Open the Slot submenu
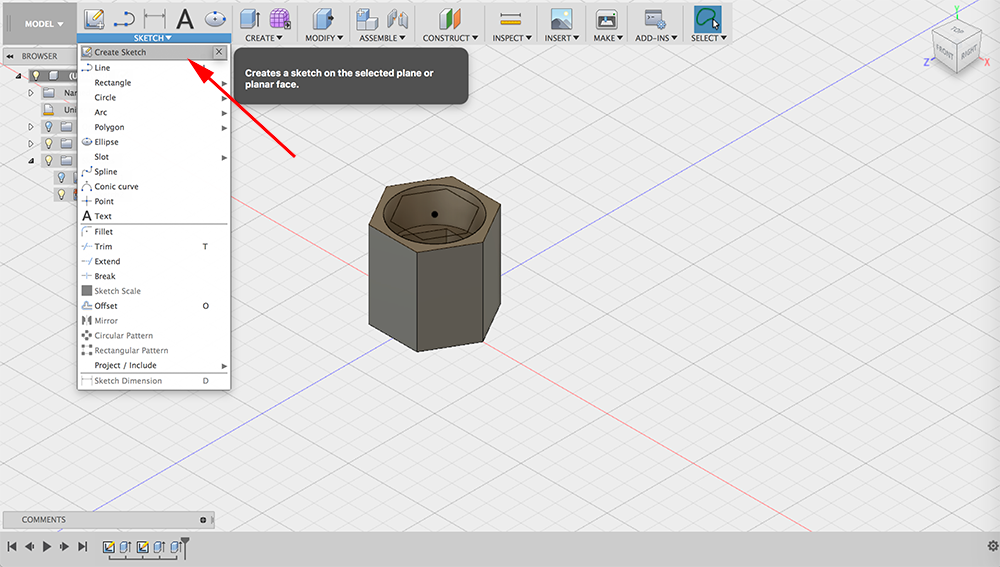Viewport: 1000px width, 567px height. click(x=154, y=157)
